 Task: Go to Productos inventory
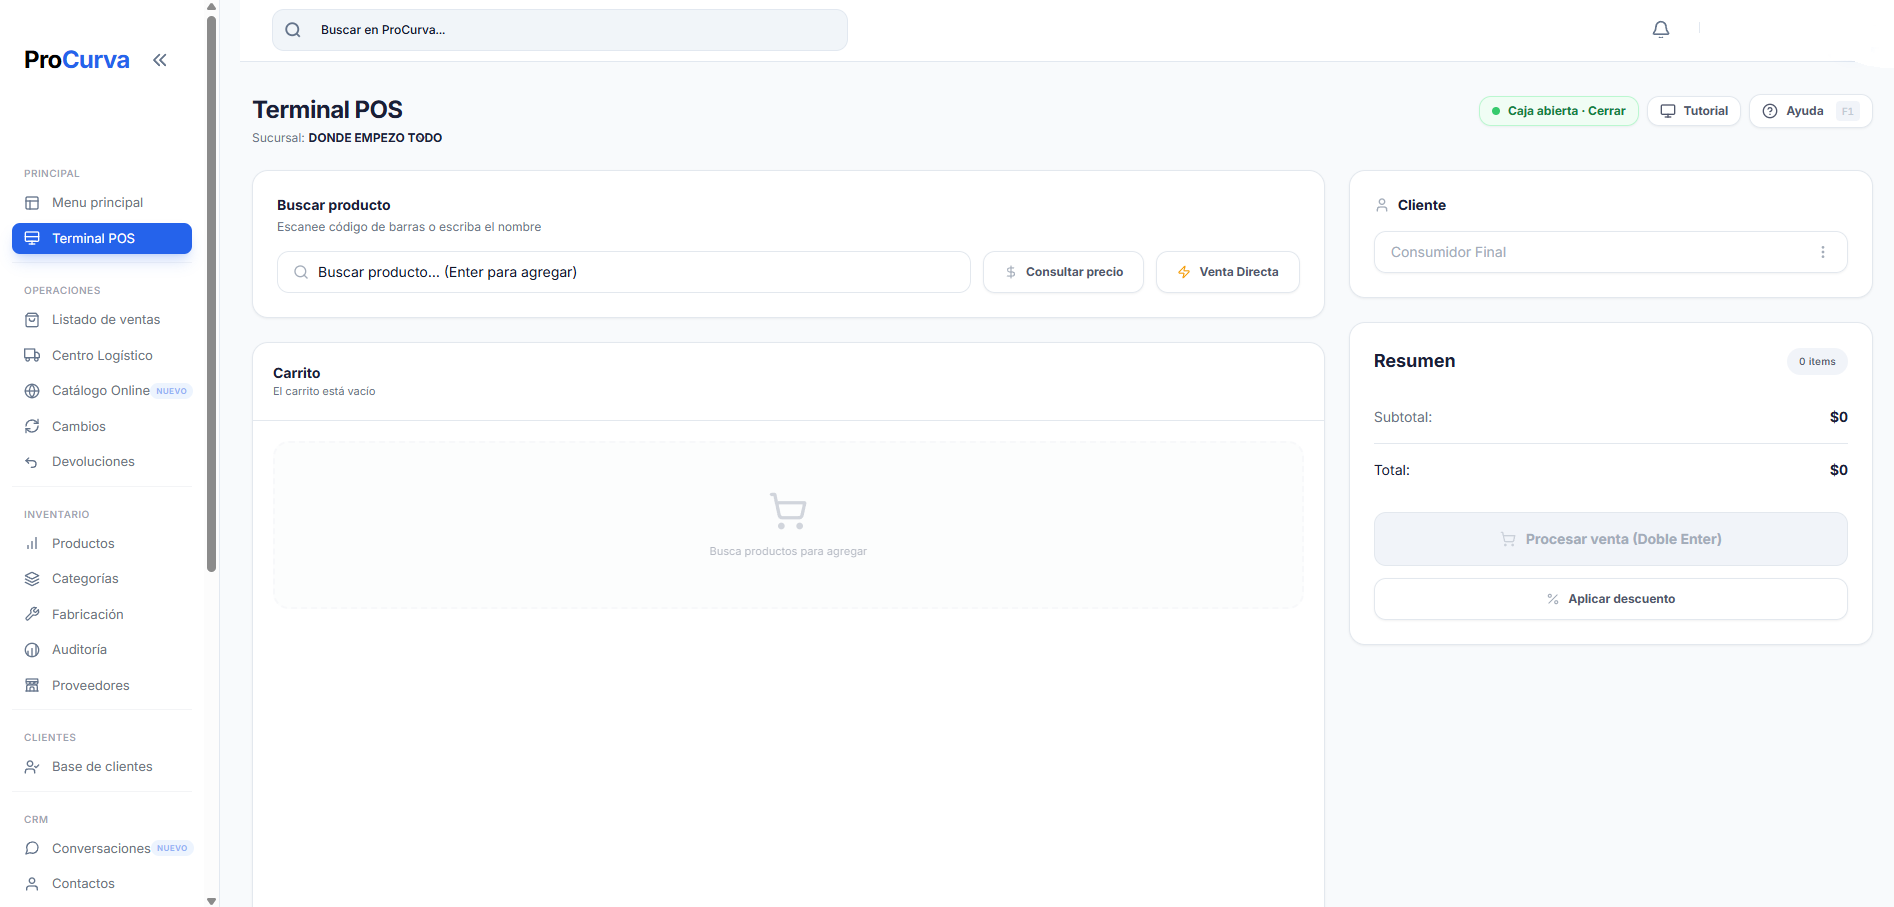[102, 544]
